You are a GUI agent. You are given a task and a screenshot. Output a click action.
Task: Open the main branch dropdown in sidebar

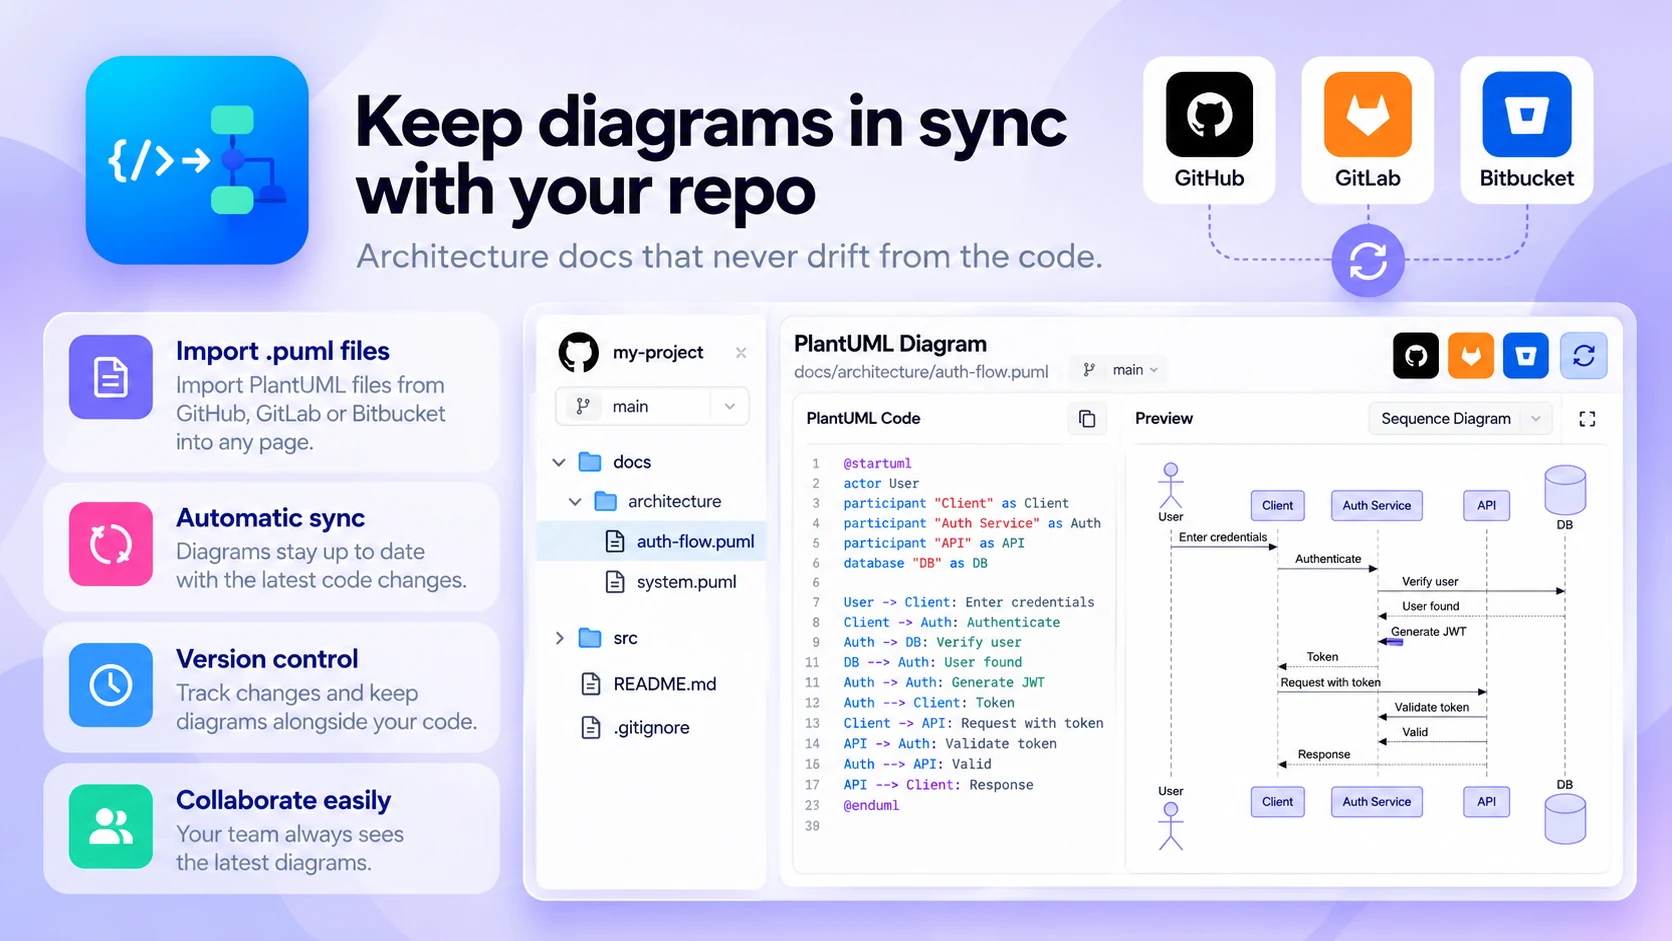point(652,406)
